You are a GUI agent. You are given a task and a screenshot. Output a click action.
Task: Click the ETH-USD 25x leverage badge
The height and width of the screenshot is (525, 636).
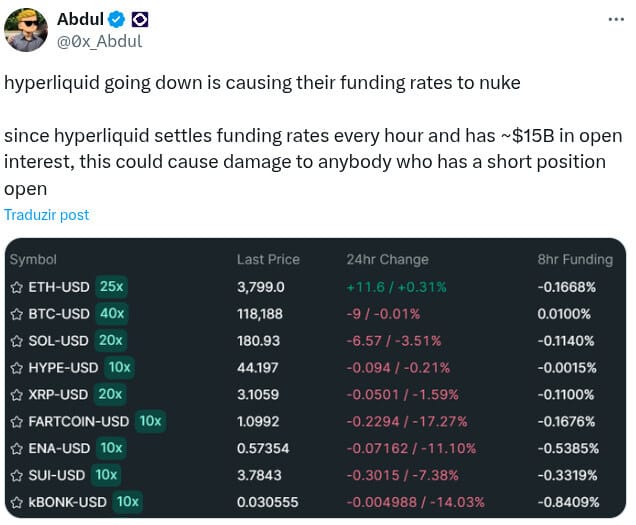tap(112, 286)
